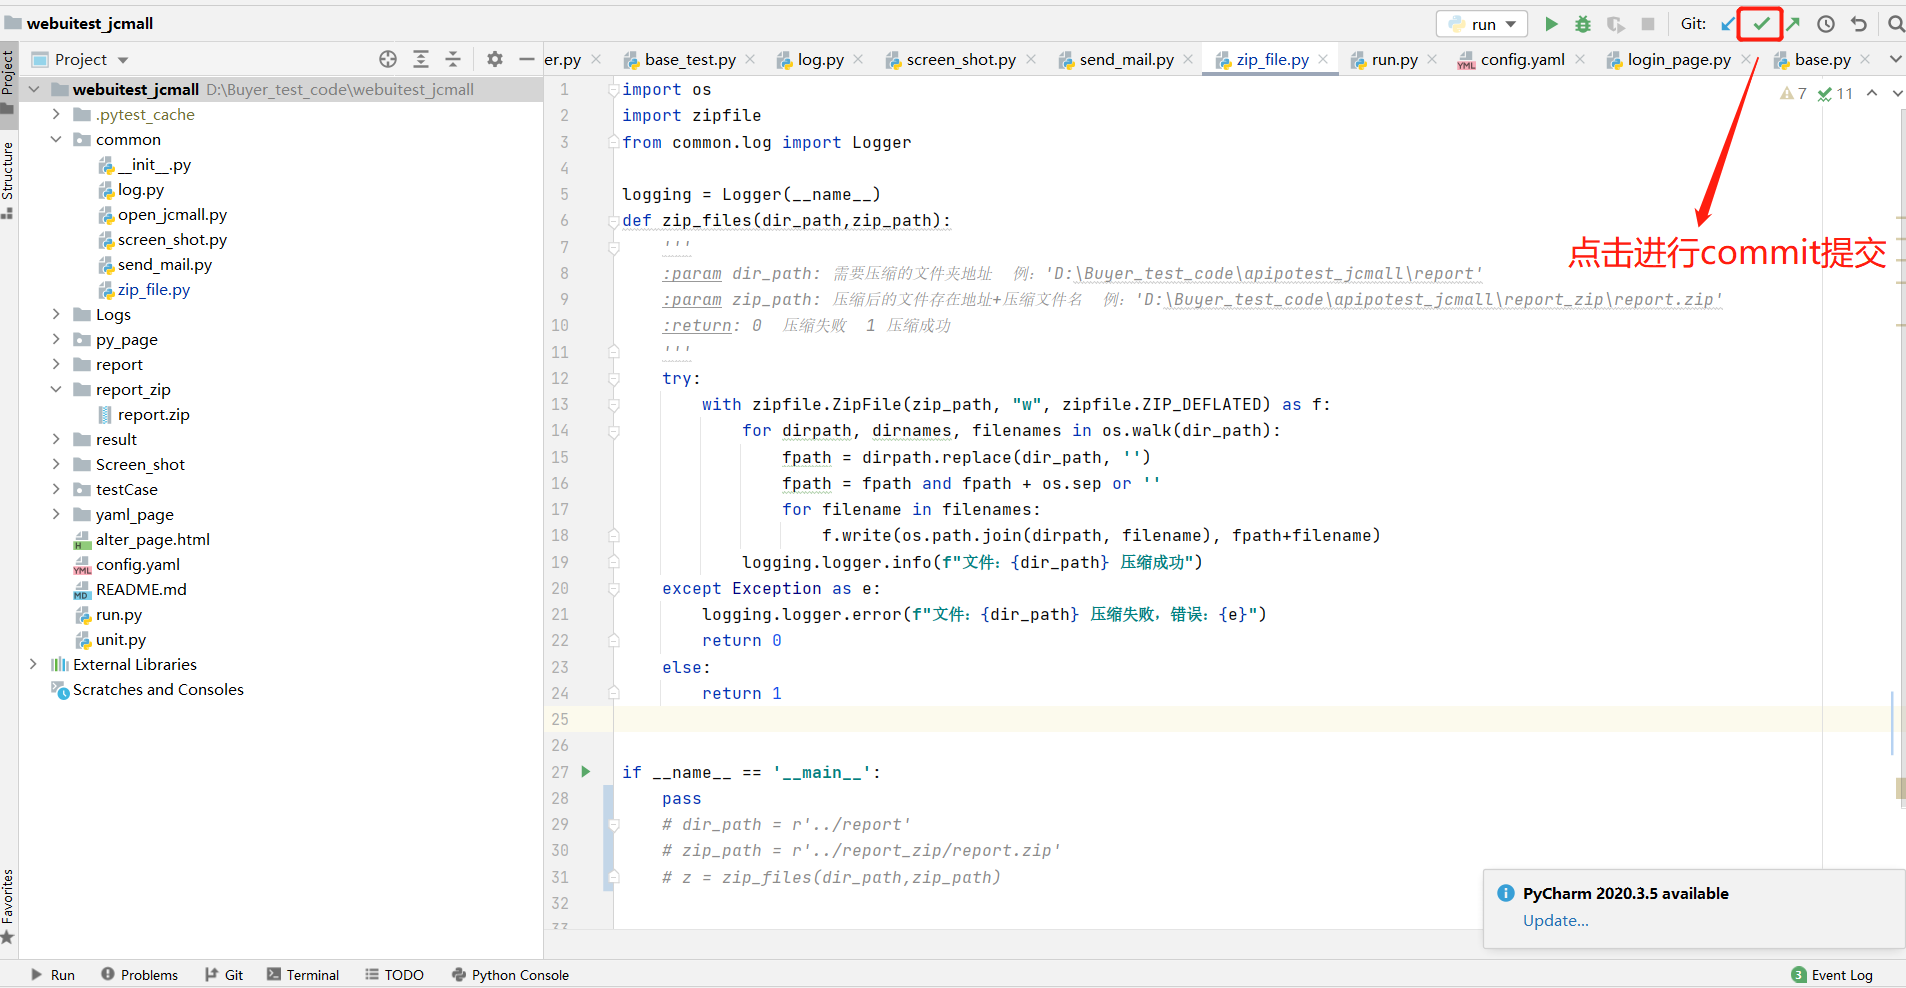Collapse the common folder

[56, 139]
